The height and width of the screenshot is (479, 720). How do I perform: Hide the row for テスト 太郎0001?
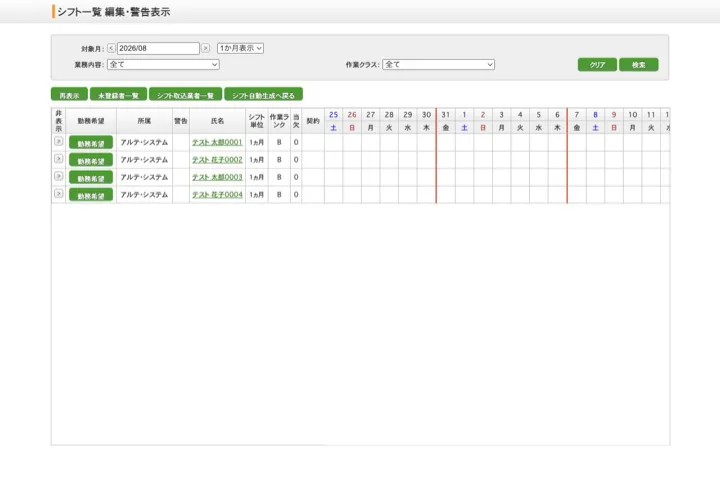click(x=58, y=141)
